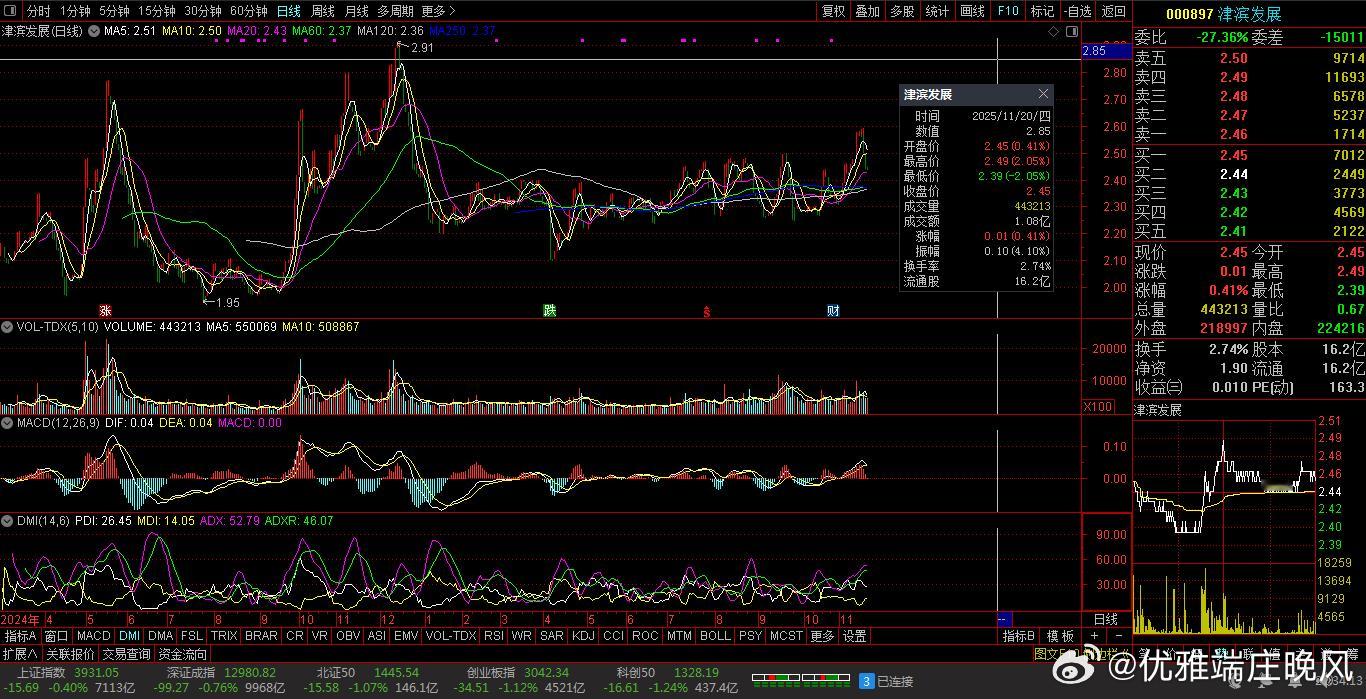The width and height of the screenshot is (1366, 699).
Task: Click the green 跌 marker on the chart
Action: [549, 311]
